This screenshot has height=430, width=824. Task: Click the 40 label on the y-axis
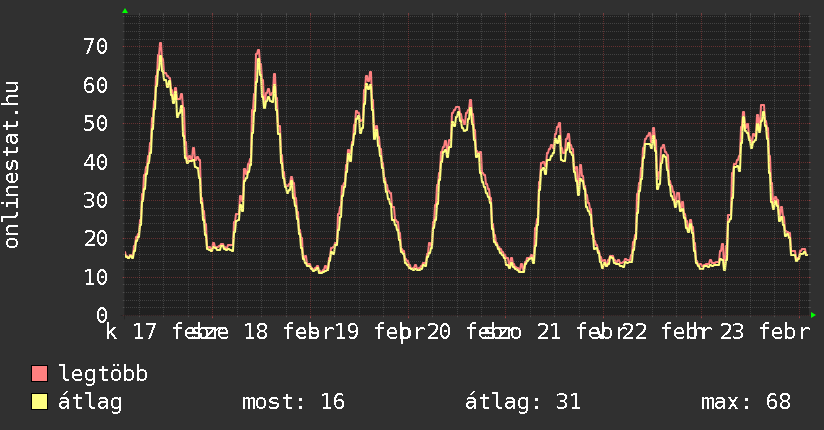coord(94,161)
